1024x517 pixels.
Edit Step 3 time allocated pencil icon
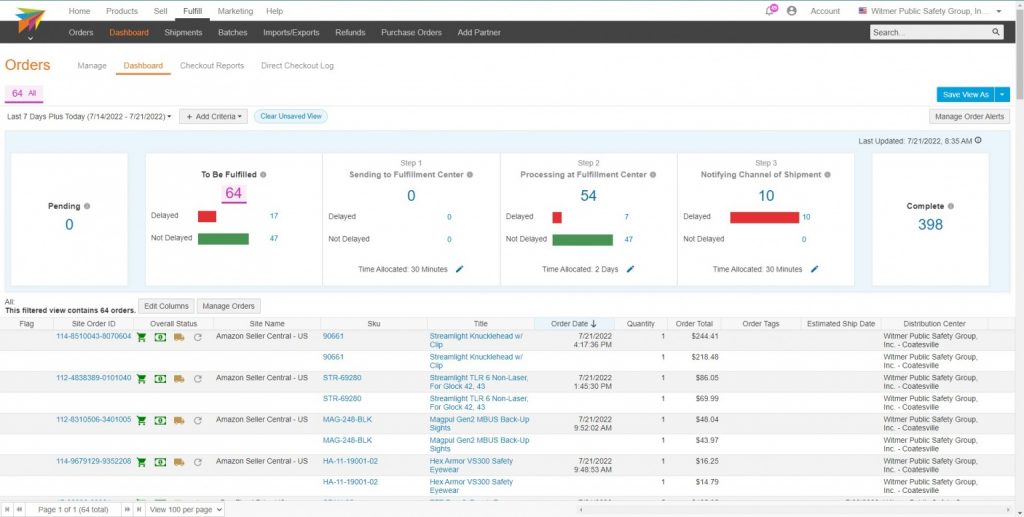pyautogui.click(x=814, y=269)
